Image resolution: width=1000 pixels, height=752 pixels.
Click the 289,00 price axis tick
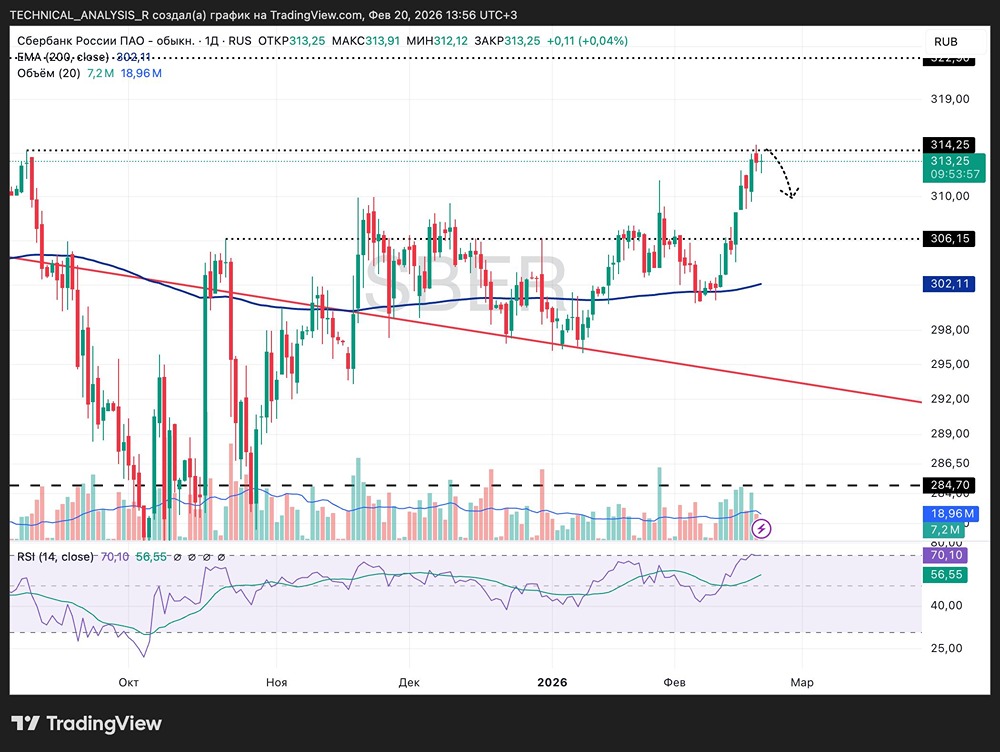tap(950, 433)
